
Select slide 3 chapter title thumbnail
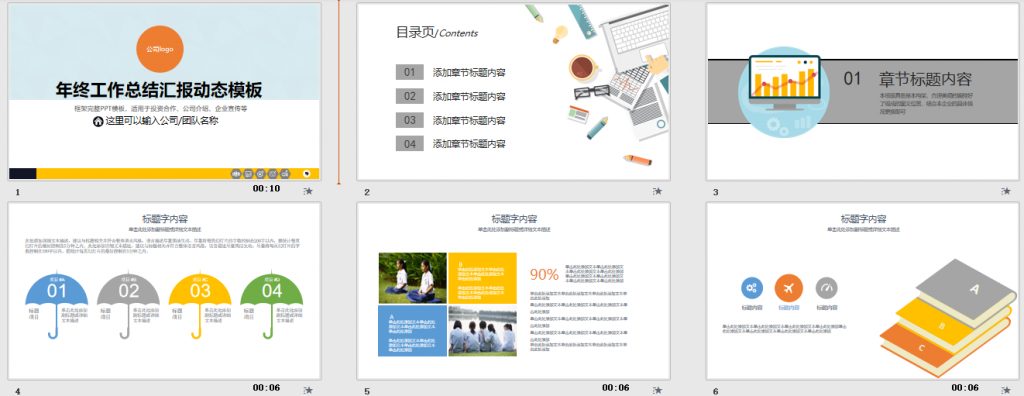[863, 91]
